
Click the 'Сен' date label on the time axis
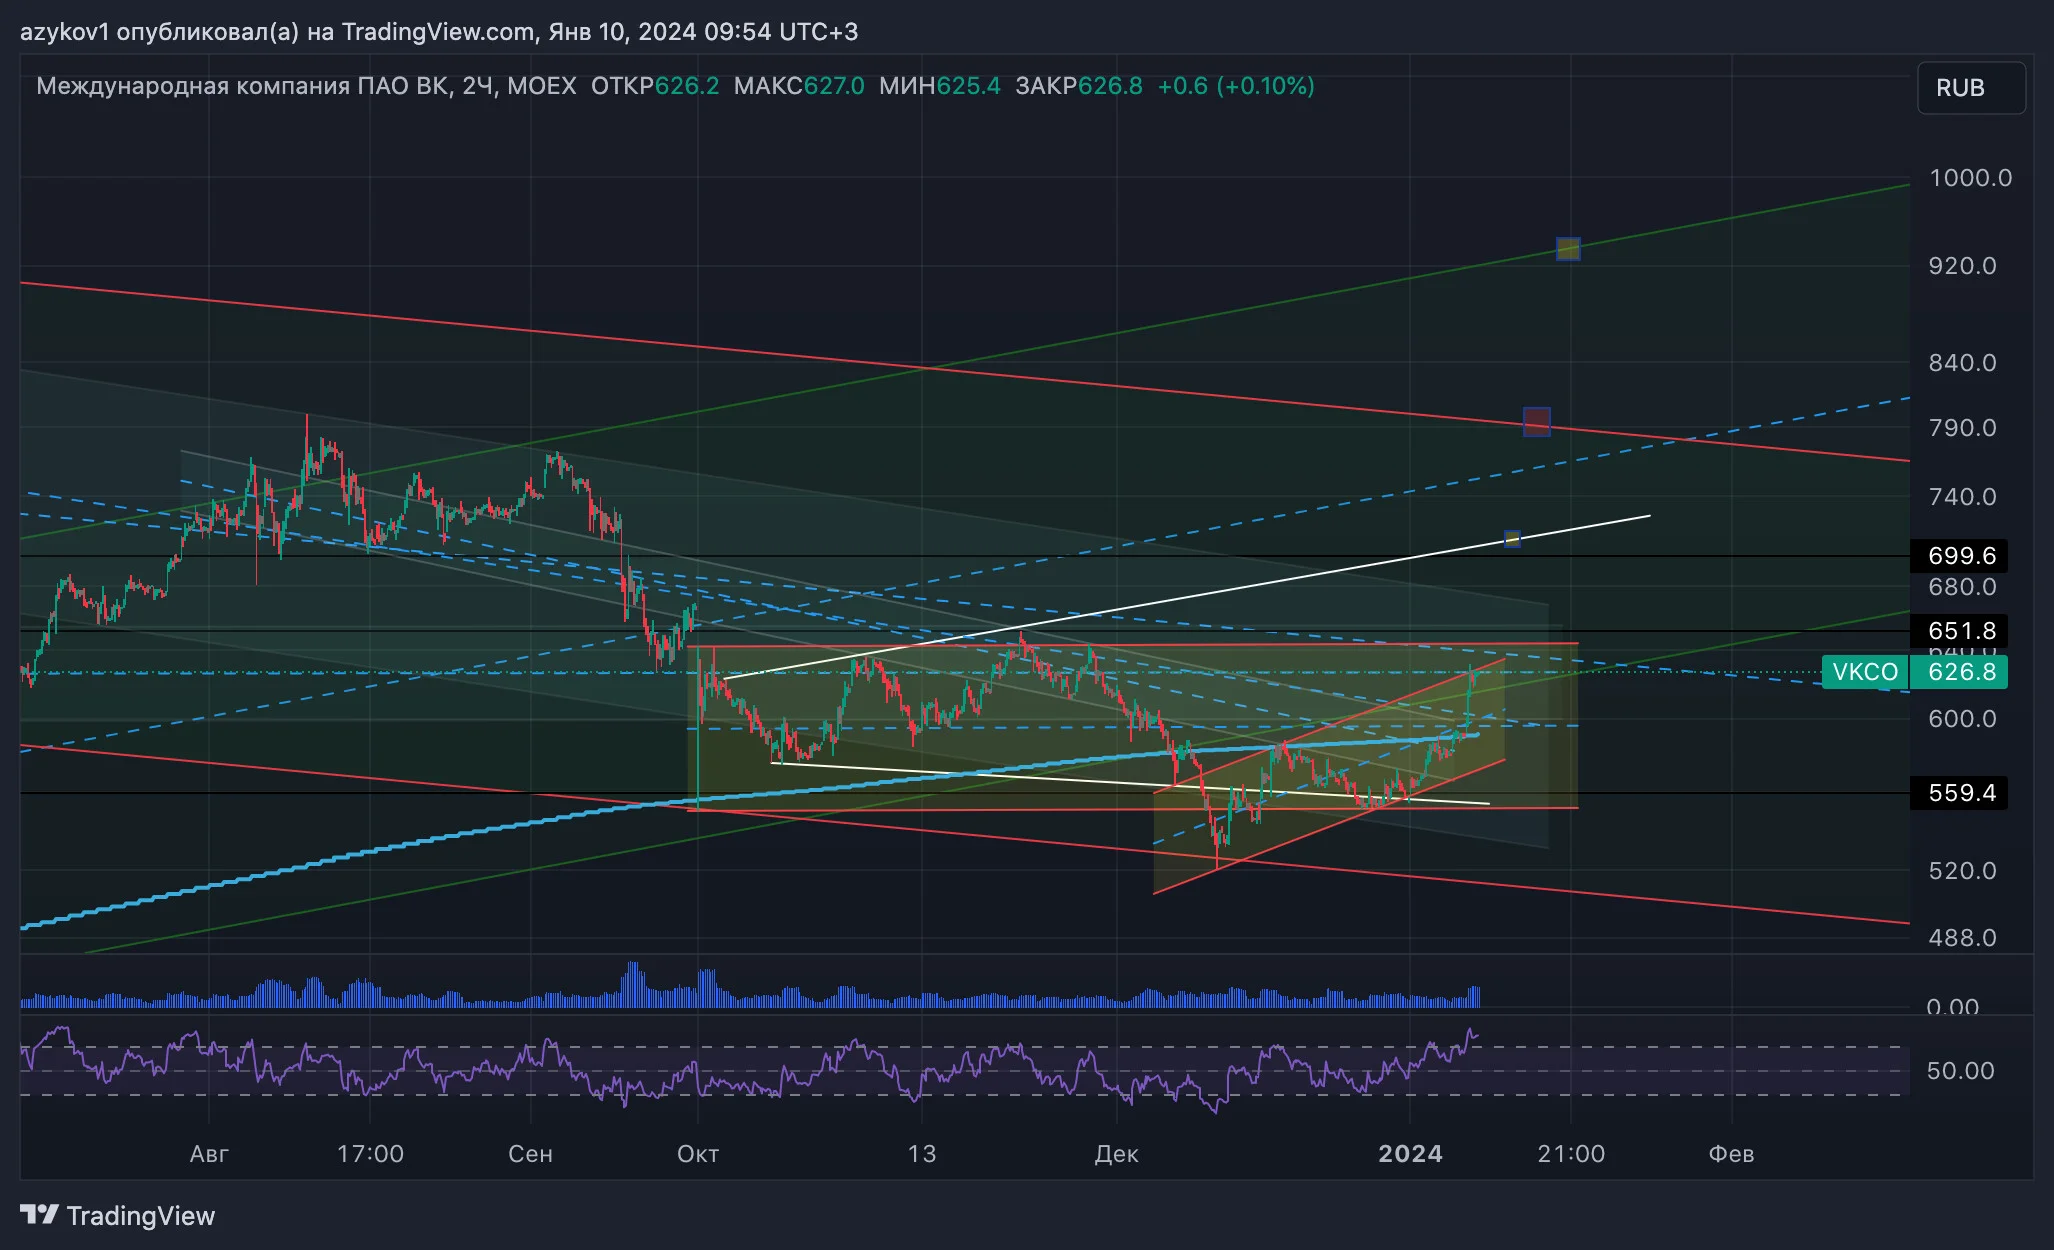530,1154
